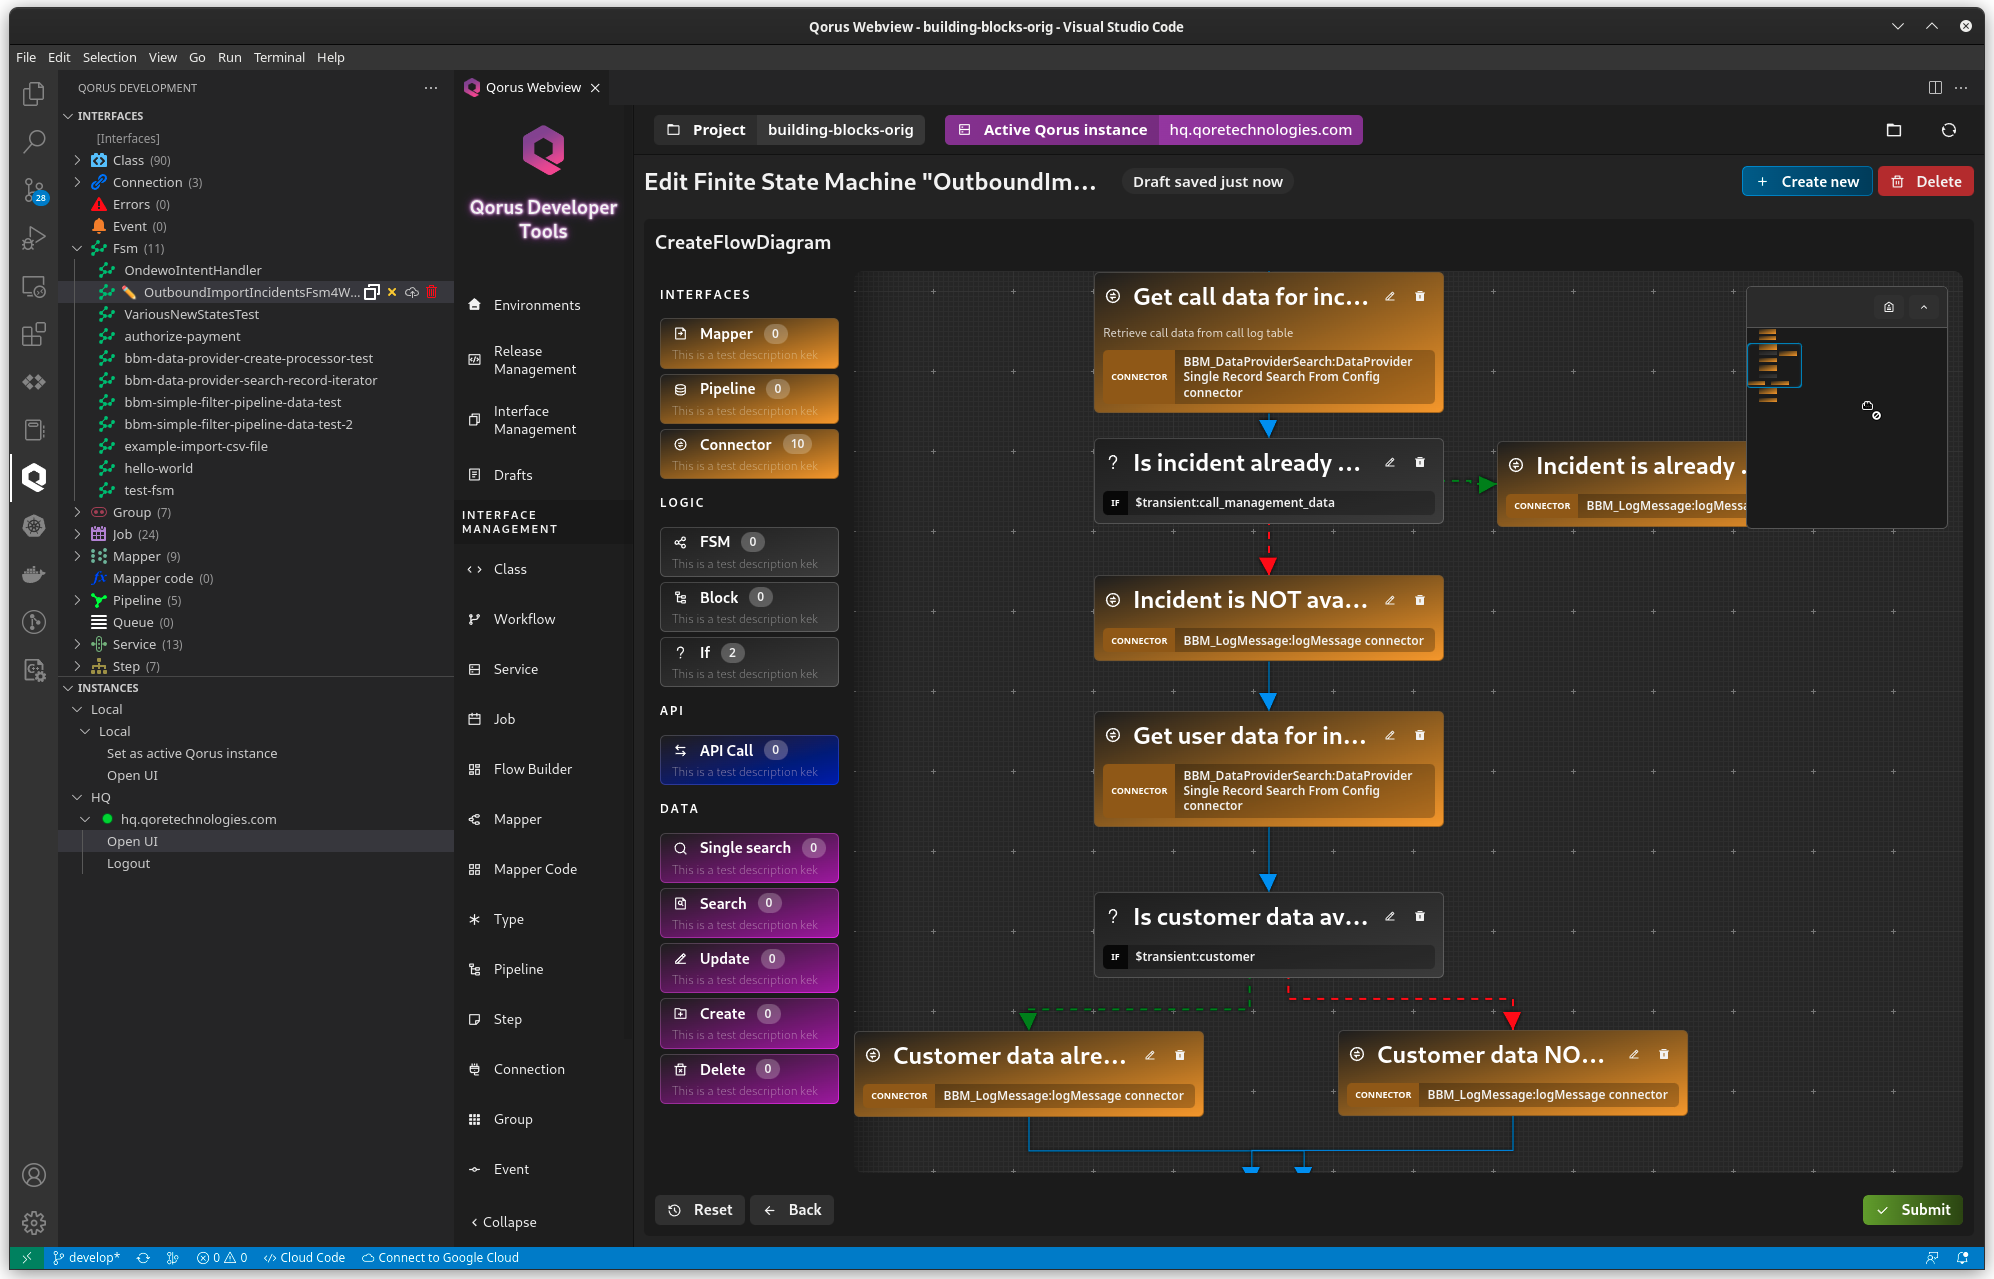The height and width of the screenshot is (1279, 1994).
Task: Click the sync changes icon in status bar
Action: click(x=143, y=1258)
